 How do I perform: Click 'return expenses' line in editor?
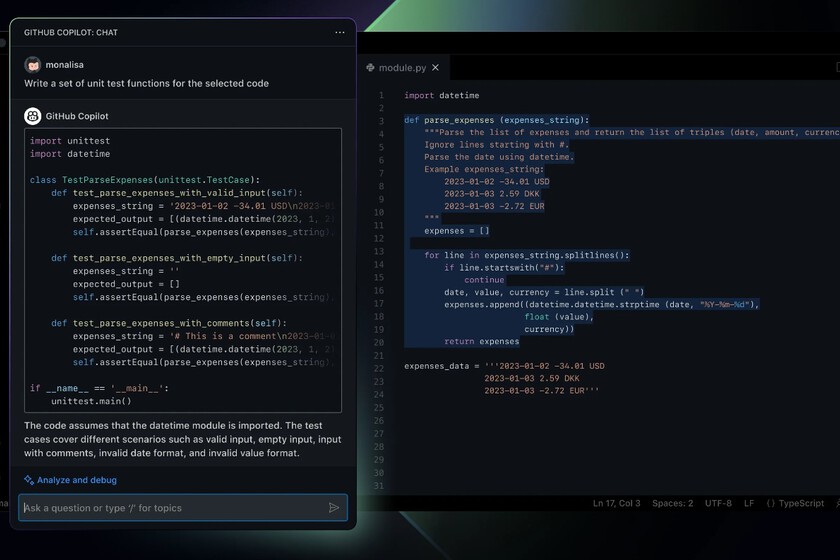pos(482,341)
